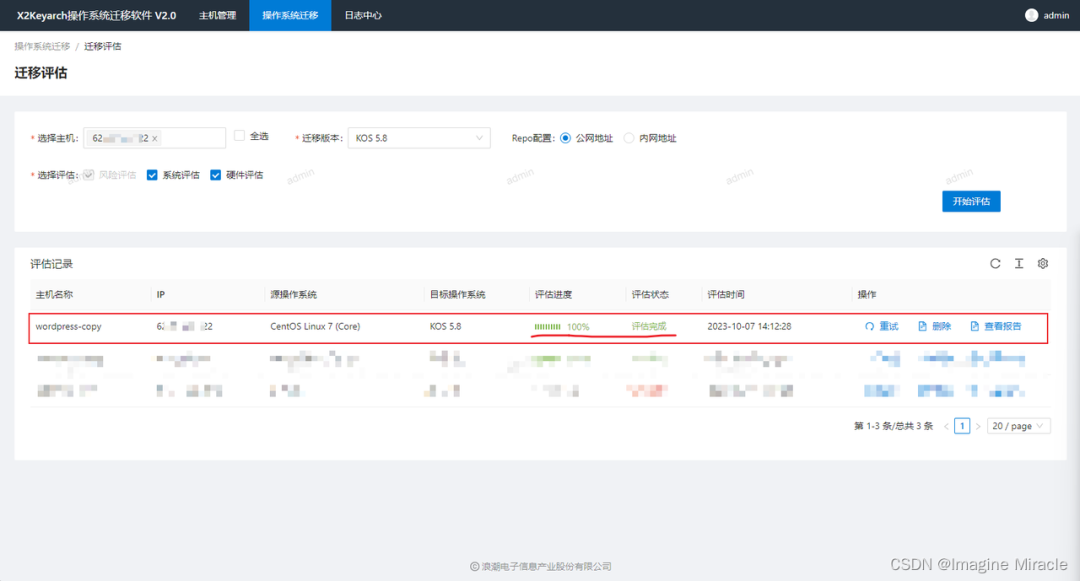This screenshot has width=1080, height=581.
Task: Select the 内网地址 radio button
Action: coord(629,138)
